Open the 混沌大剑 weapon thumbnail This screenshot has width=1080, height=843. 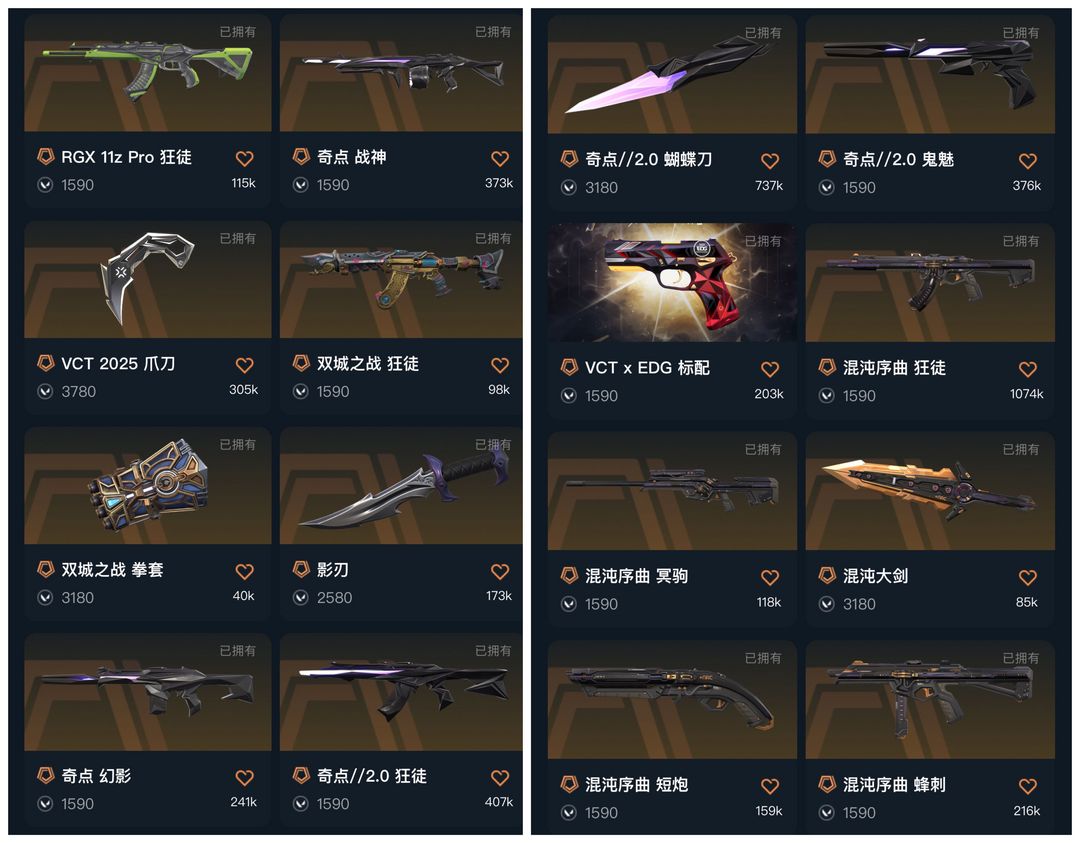(930, 490)
